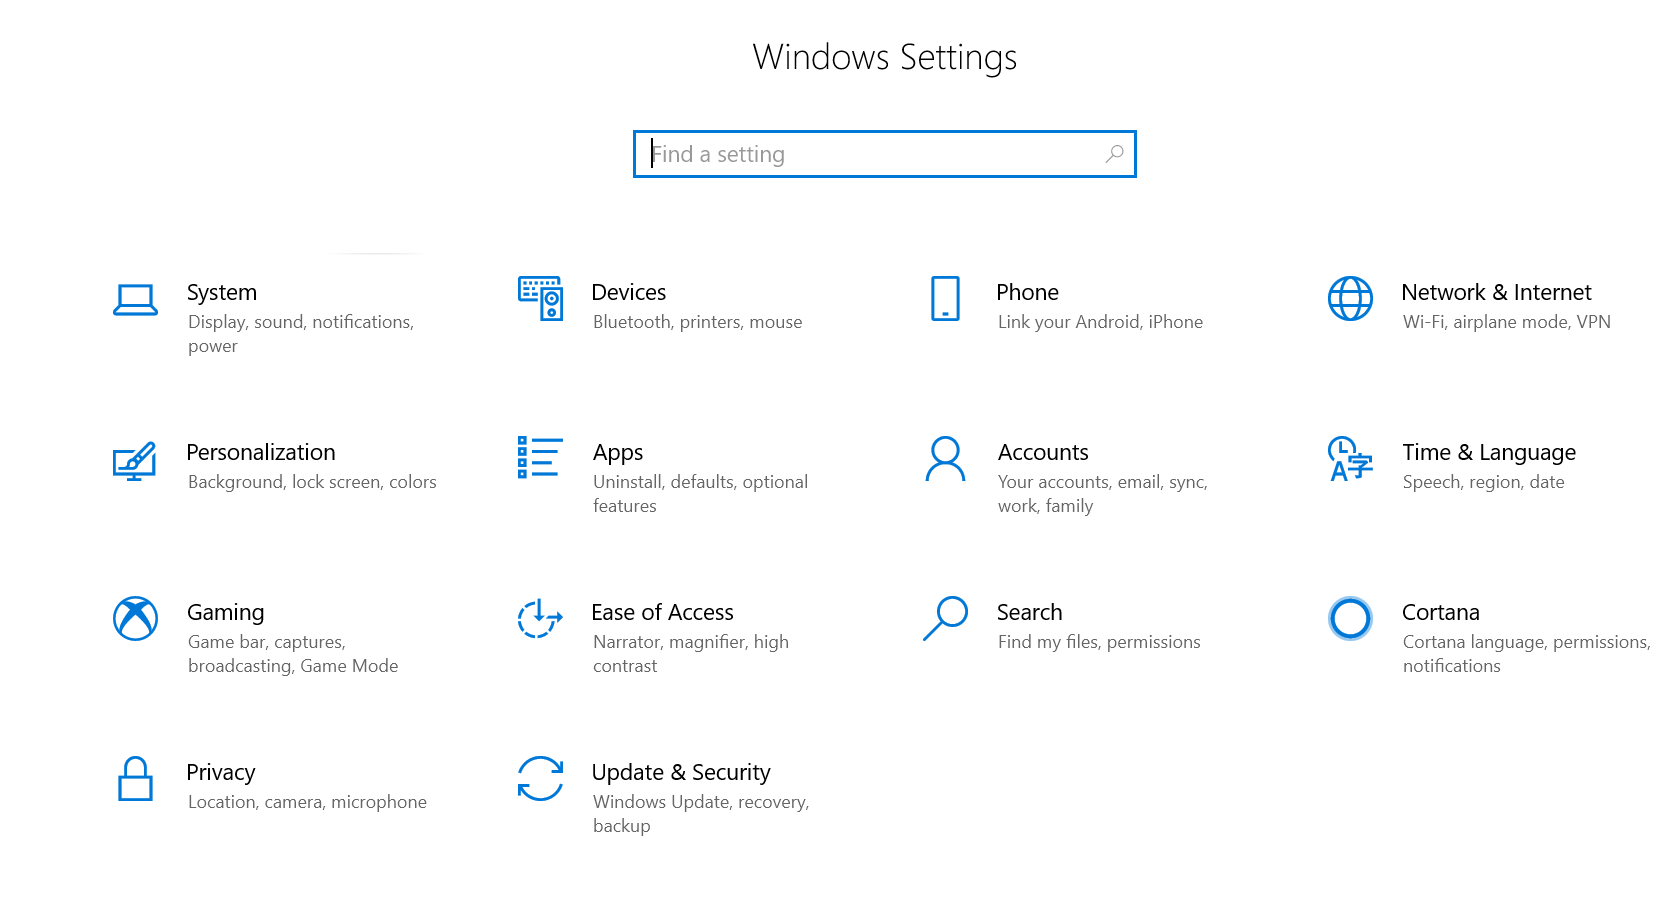Click the Update & Security refresh icon

[x=540, y=778]
